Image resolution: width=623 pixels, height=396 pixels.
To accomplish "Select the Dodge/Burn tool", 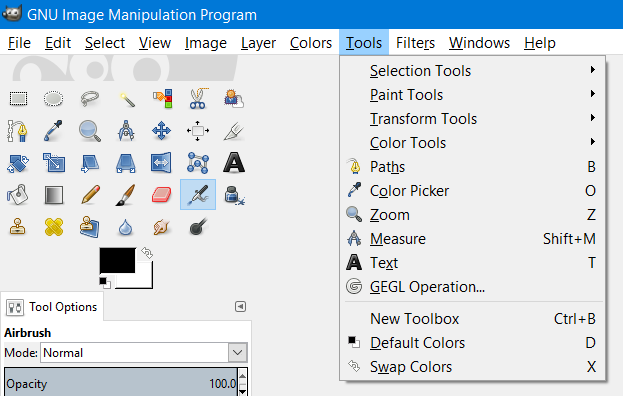I will (198, 227).
